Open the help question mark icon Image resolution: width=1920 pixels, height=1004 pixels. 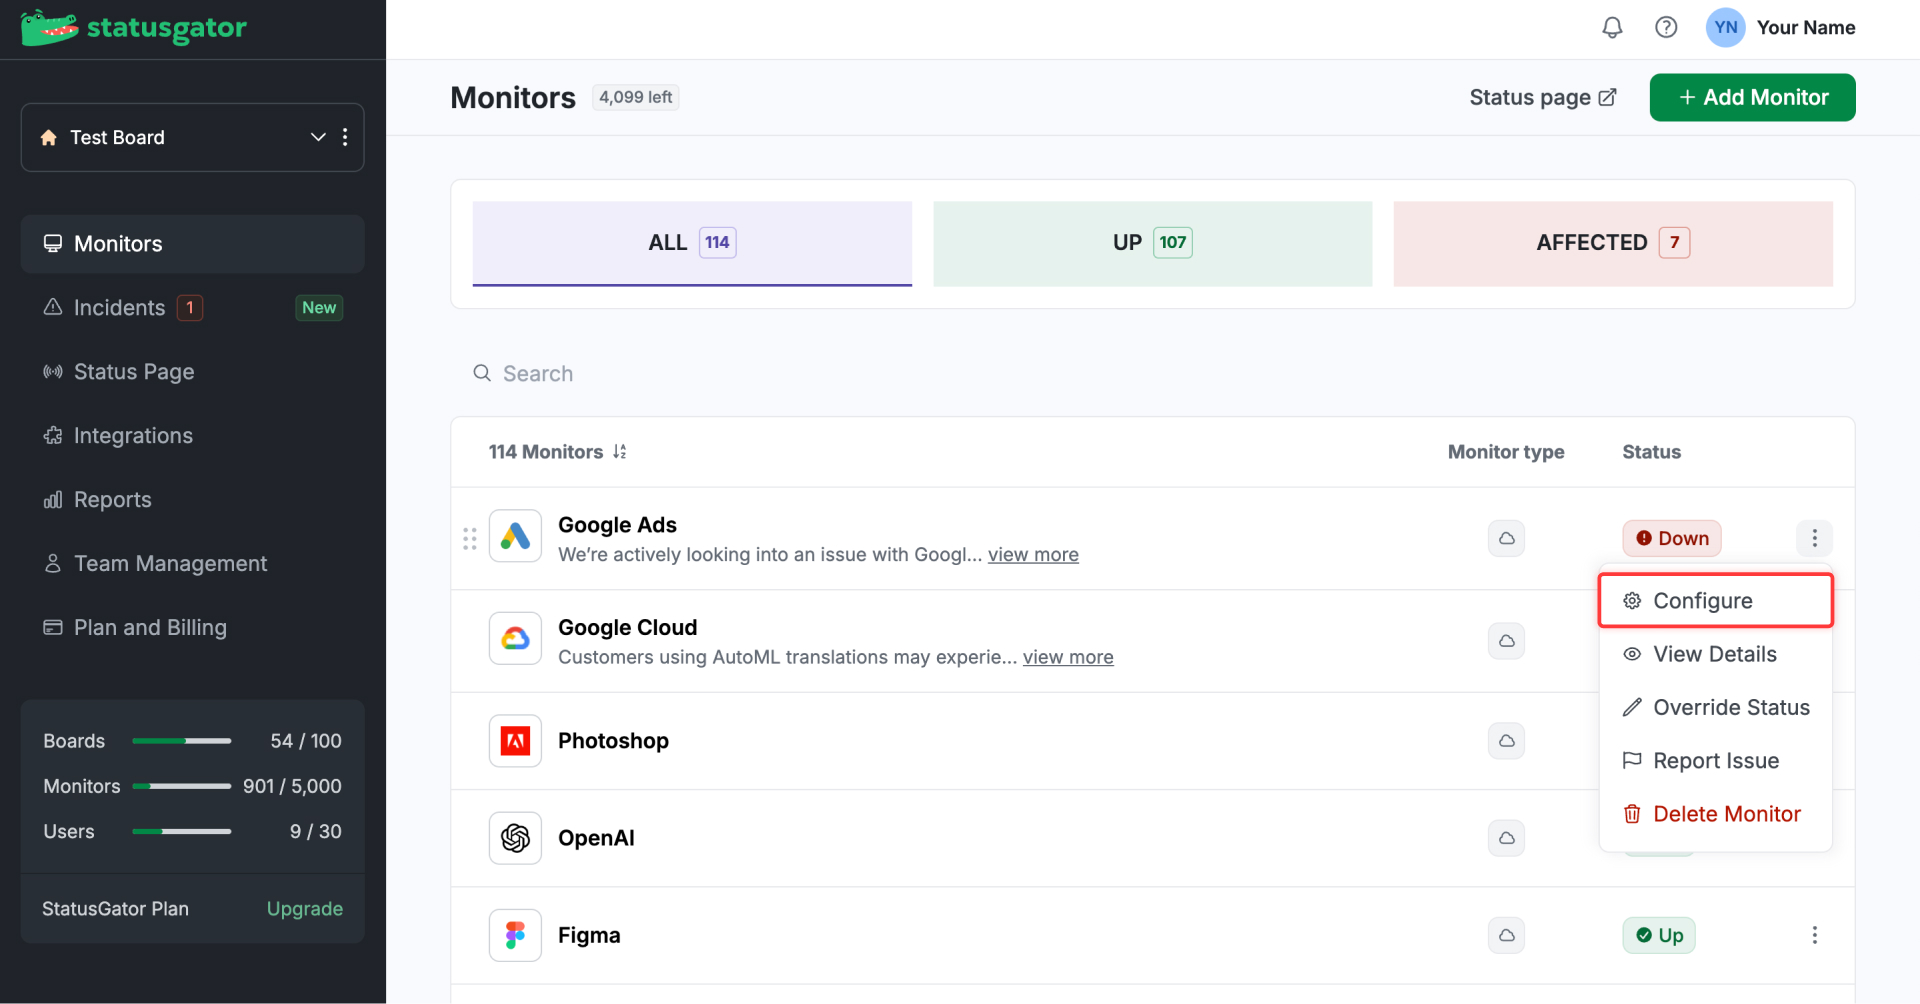tap(1666, 28)
